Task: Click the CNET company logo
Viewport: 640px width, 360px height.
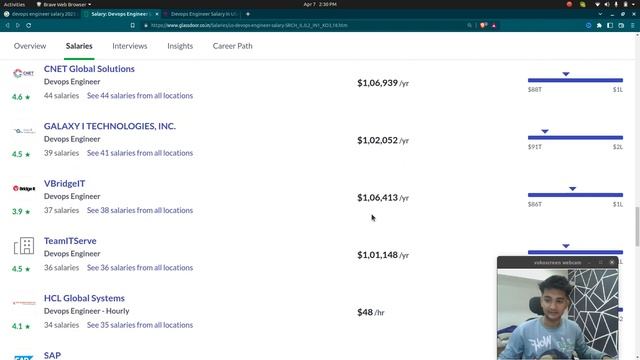Action: point(23,73)
